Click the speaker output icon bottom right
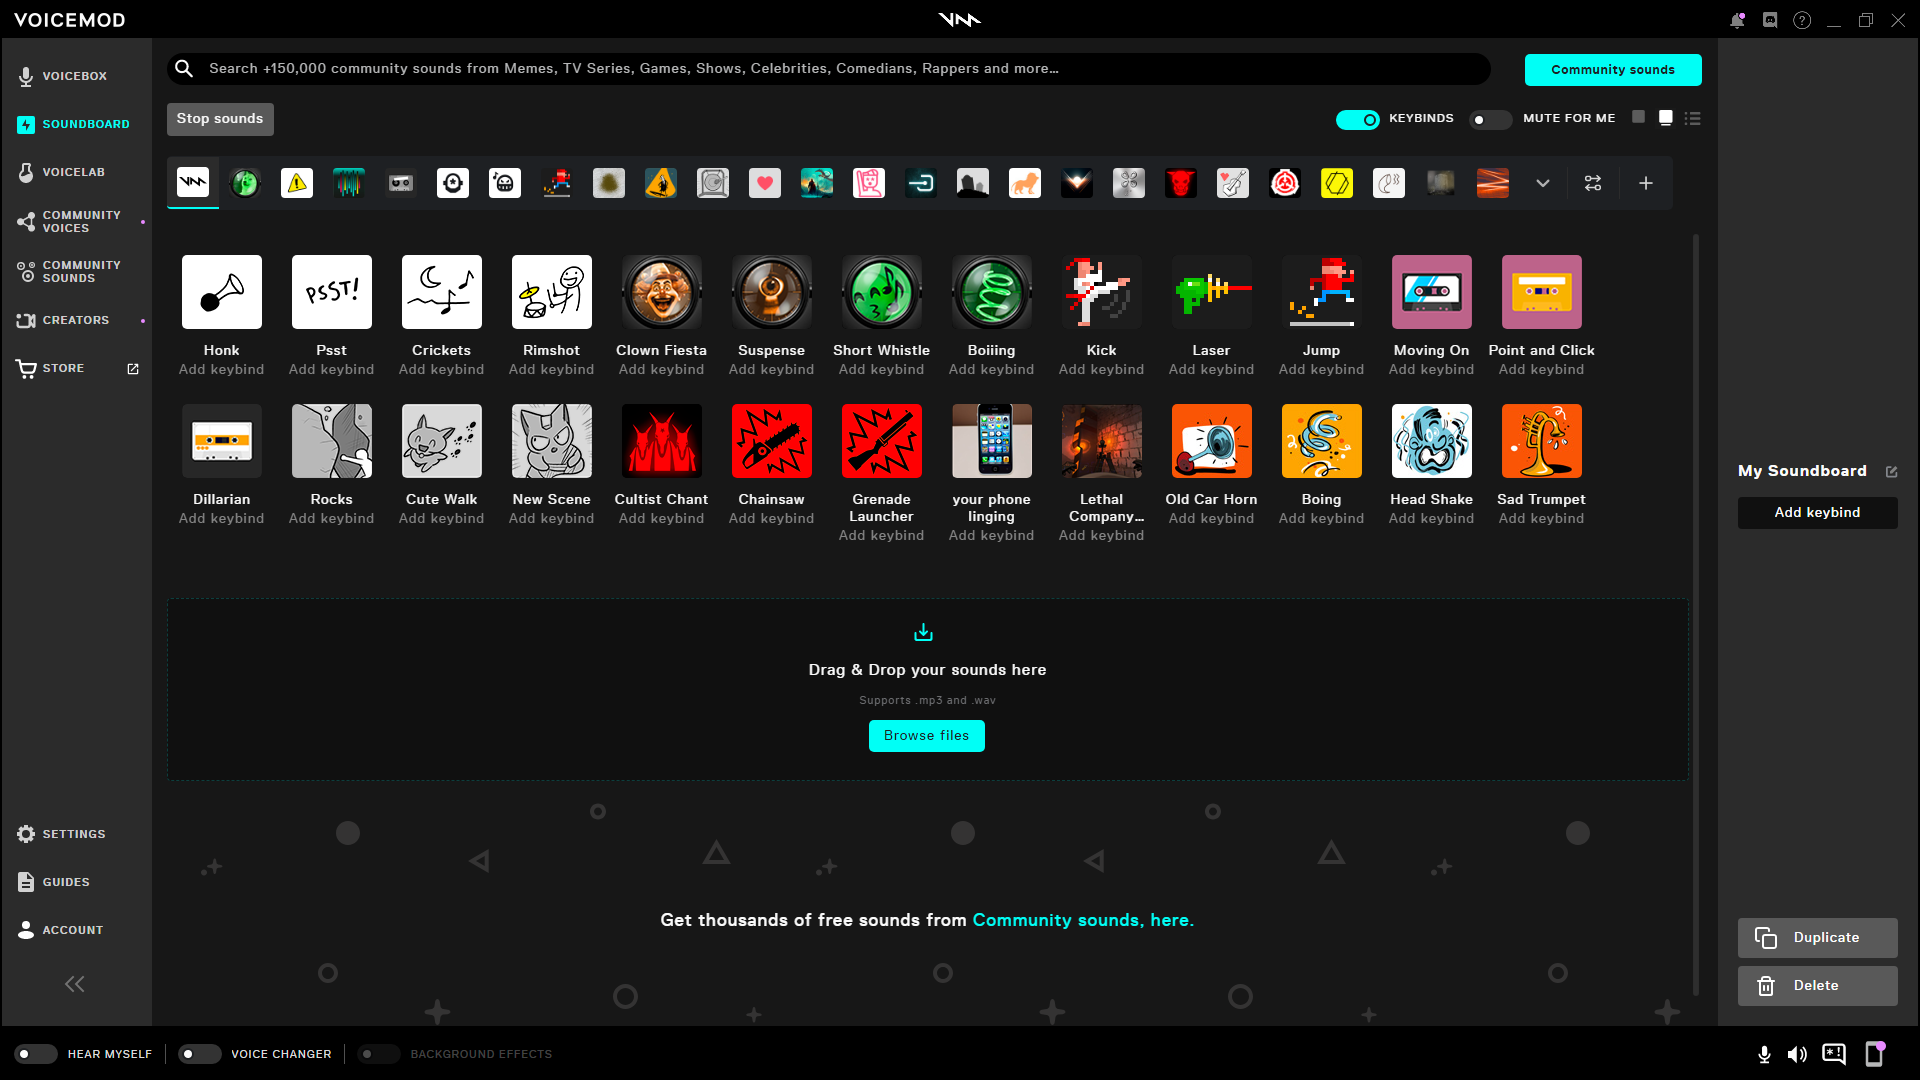Image resolution: width=1920 pixels, height=1080 pixels. [x=1799, y=1054]
